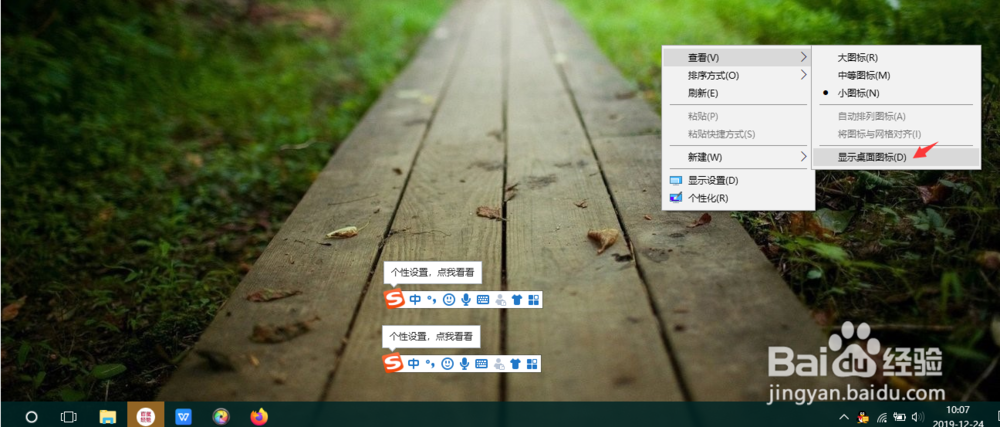1000x427 pixels.
Task: Expand the 排序方式(O) submenu
Action: point(737,75)
